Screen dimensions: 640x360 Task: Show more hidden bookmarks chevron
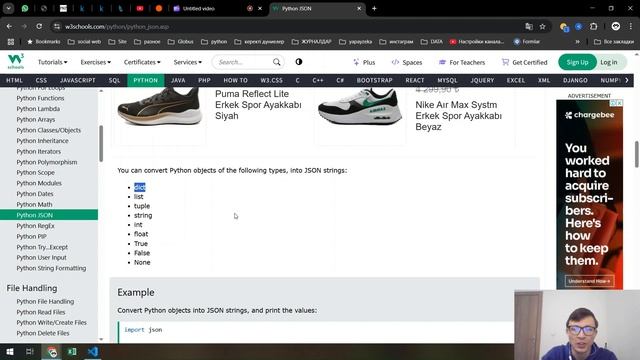point(578,42)
